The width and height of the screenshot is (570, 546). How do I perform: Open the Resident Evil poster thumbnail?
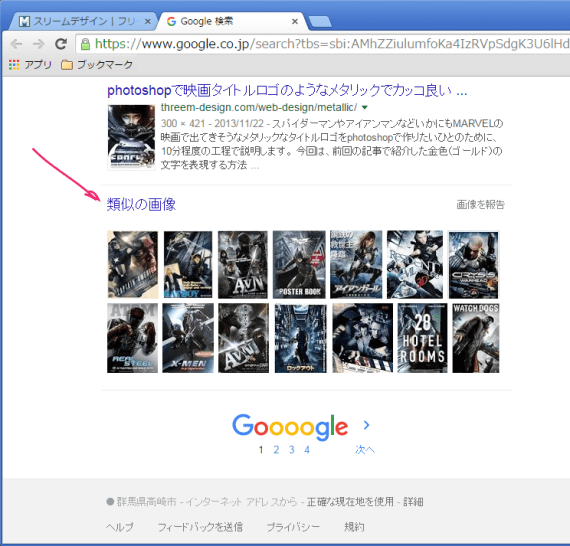point(415,264)
